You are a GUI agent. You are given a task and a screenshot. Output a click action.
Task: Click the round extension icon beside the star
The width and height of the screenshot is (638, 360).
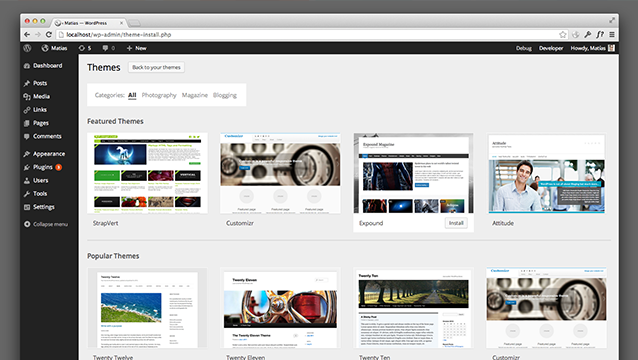coord(575,35)
